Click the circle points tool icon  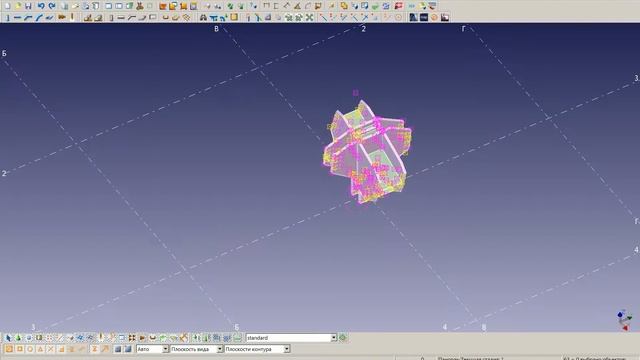pos(398,18)
